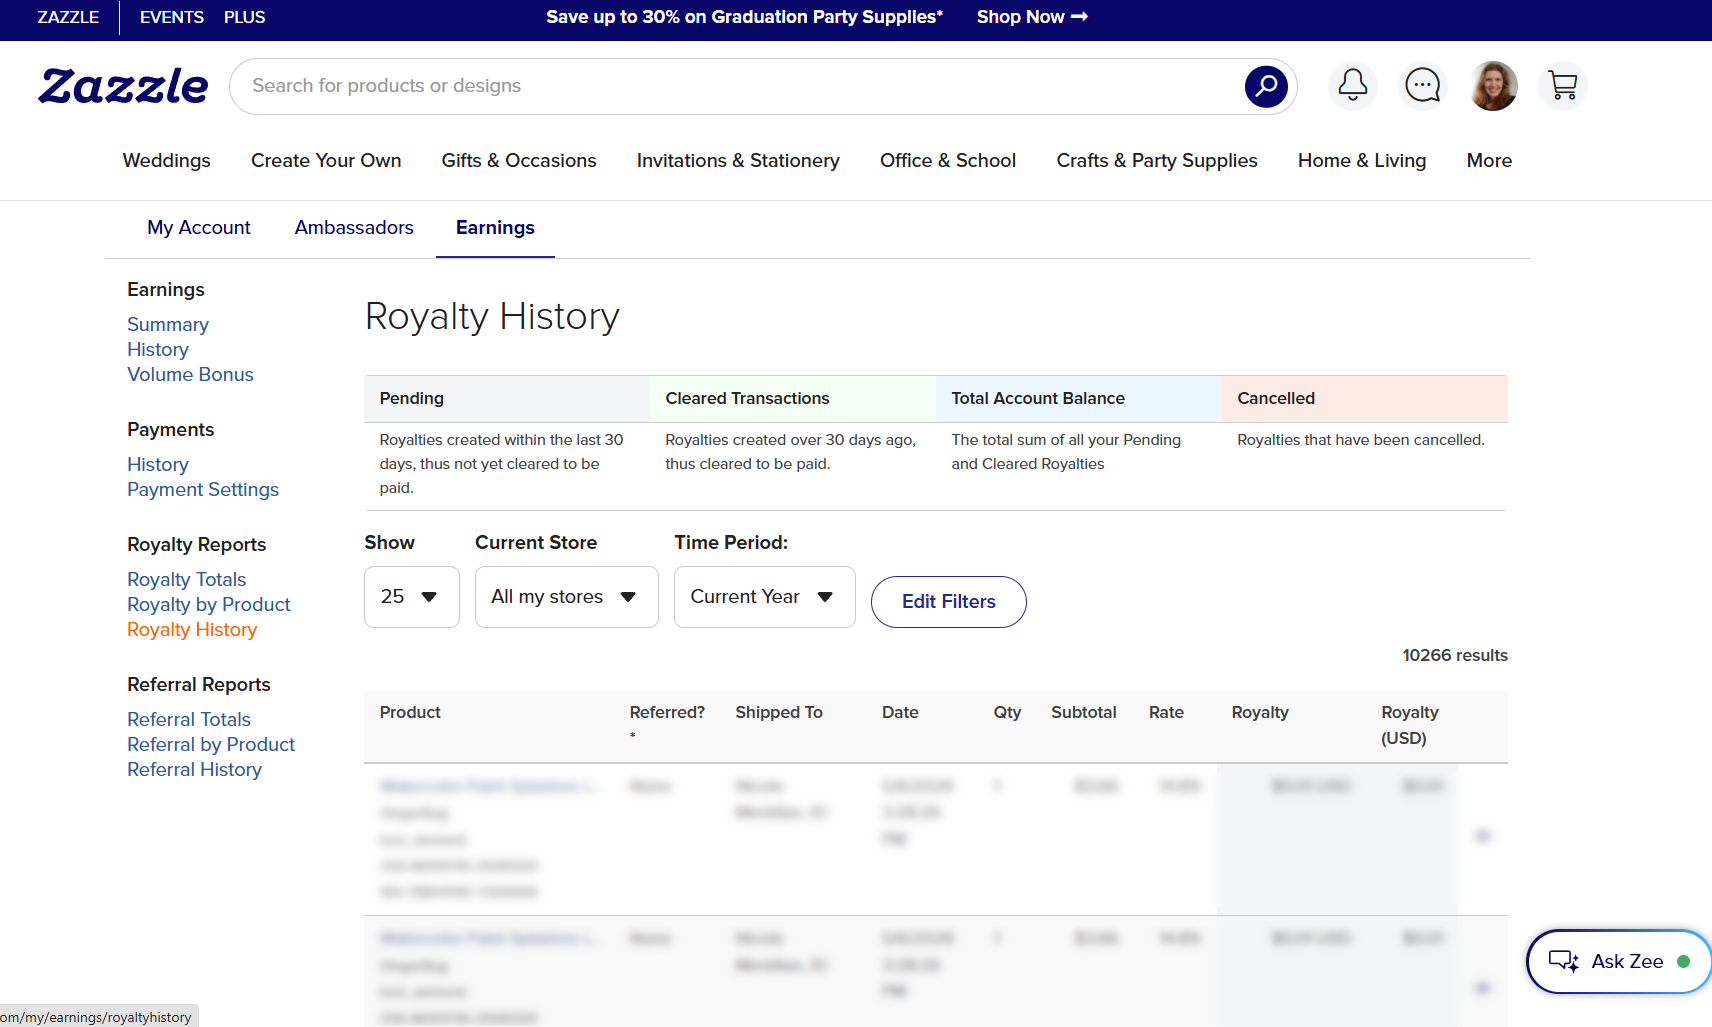This screenshot has width=1712, height=1027.
Task: Open the Invitations & Stationery menu
Action: (738, 161)
